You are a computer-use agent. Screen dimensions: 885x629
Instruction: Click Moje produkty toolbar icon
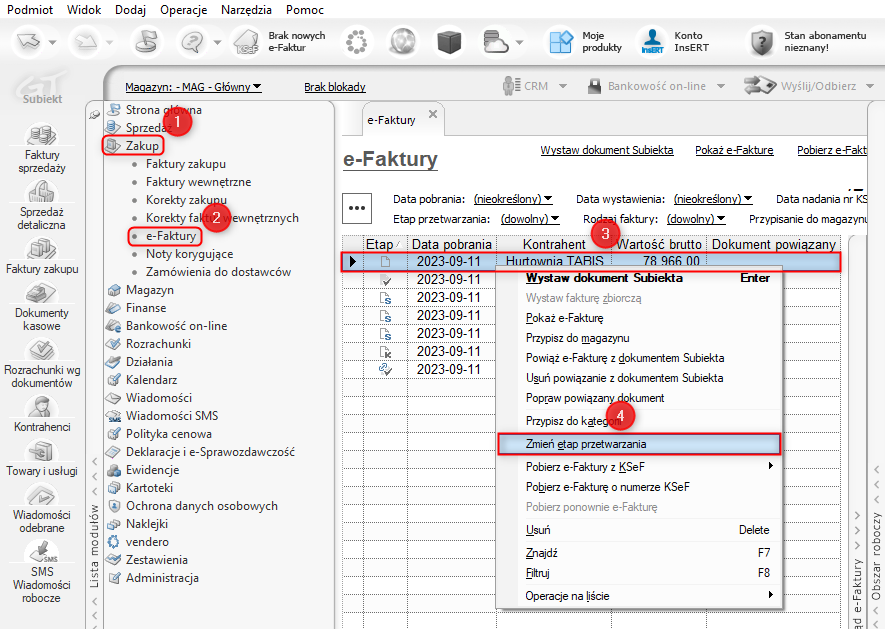560,42
